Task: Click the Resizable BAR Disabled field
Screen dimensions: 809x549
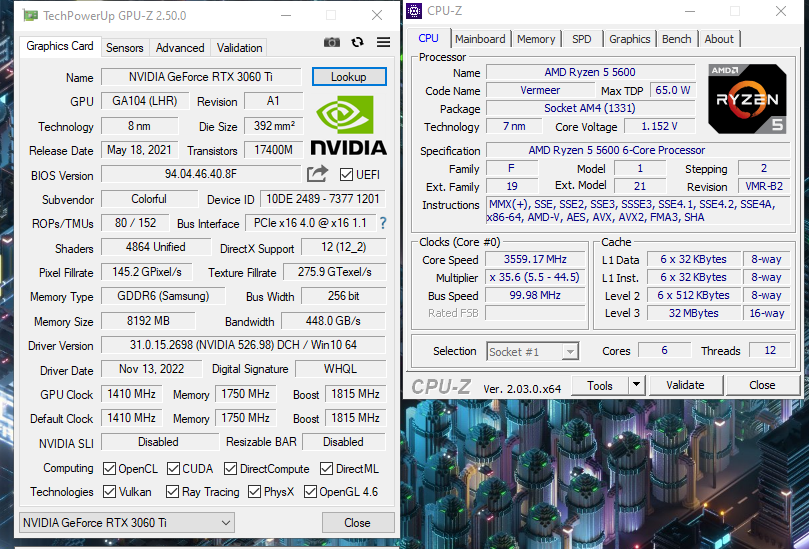Action: click(344, 442)
